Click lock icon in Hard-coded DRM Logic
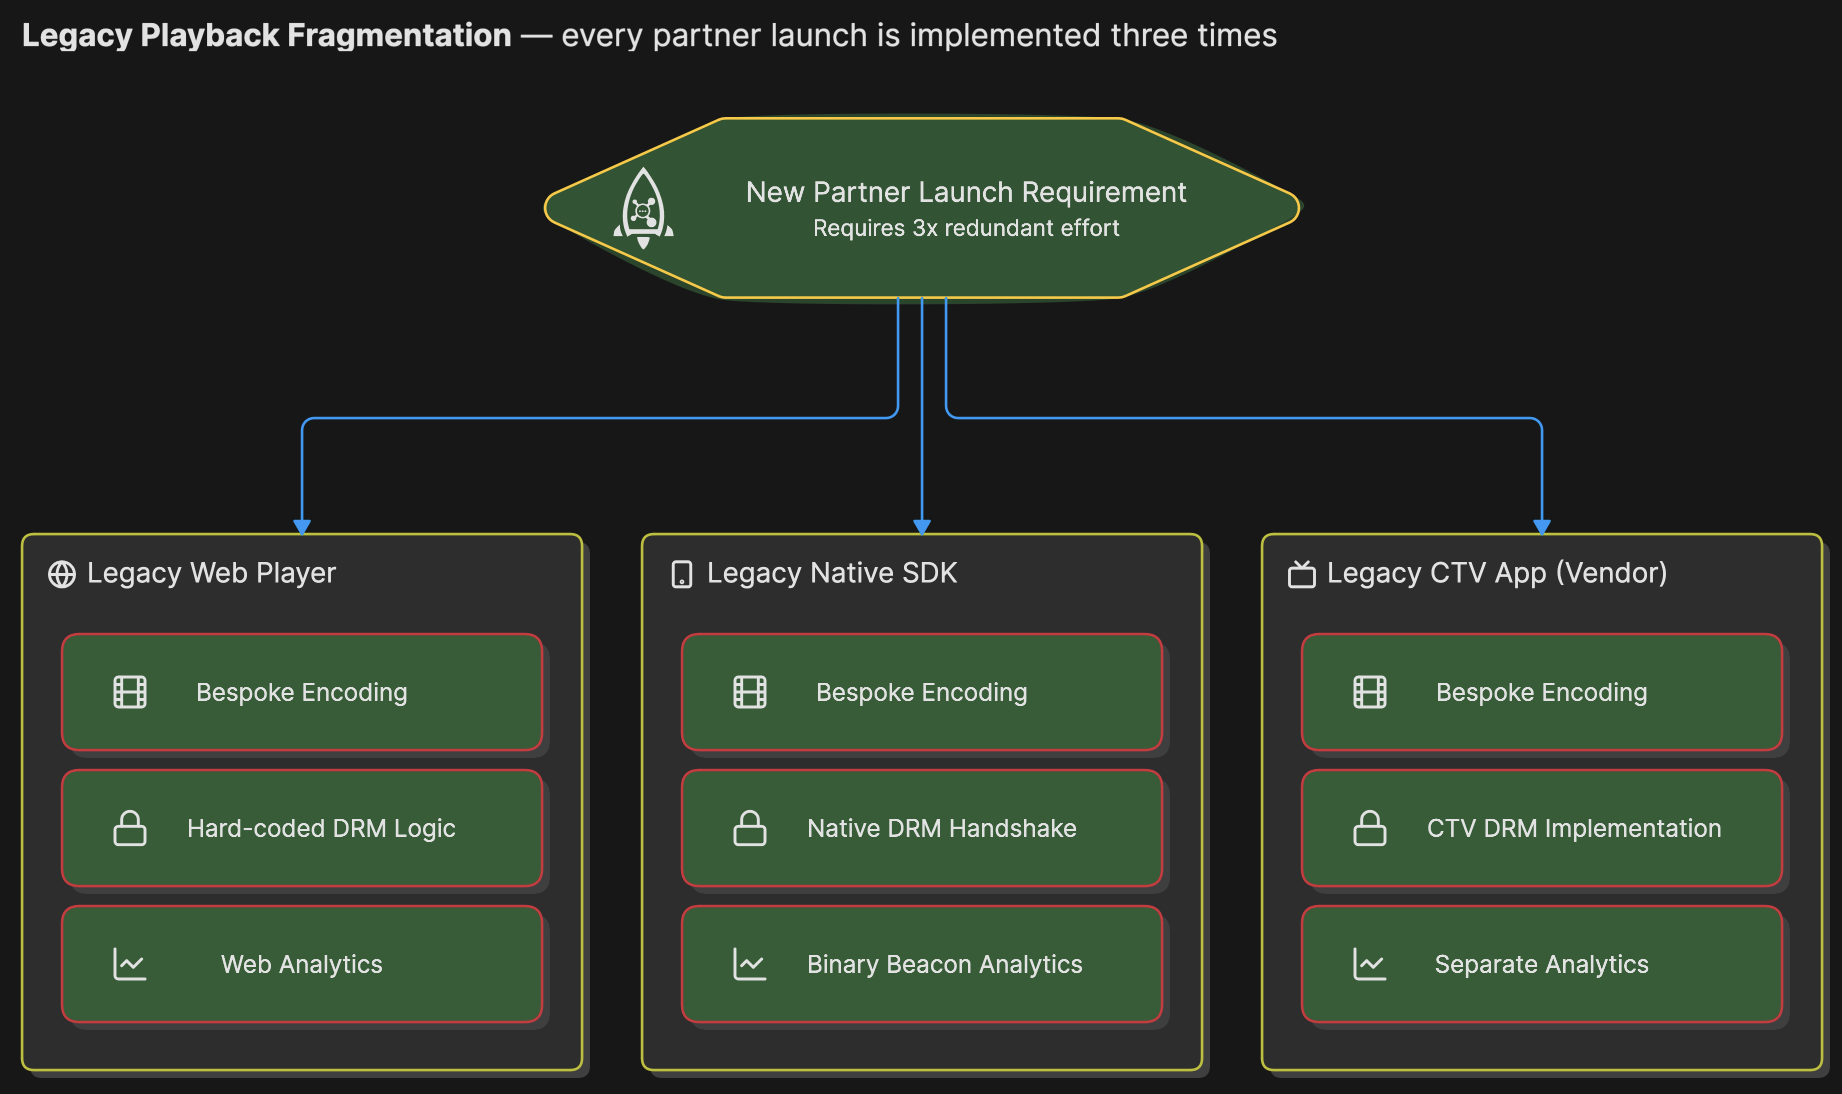 (x=130, y=828)
